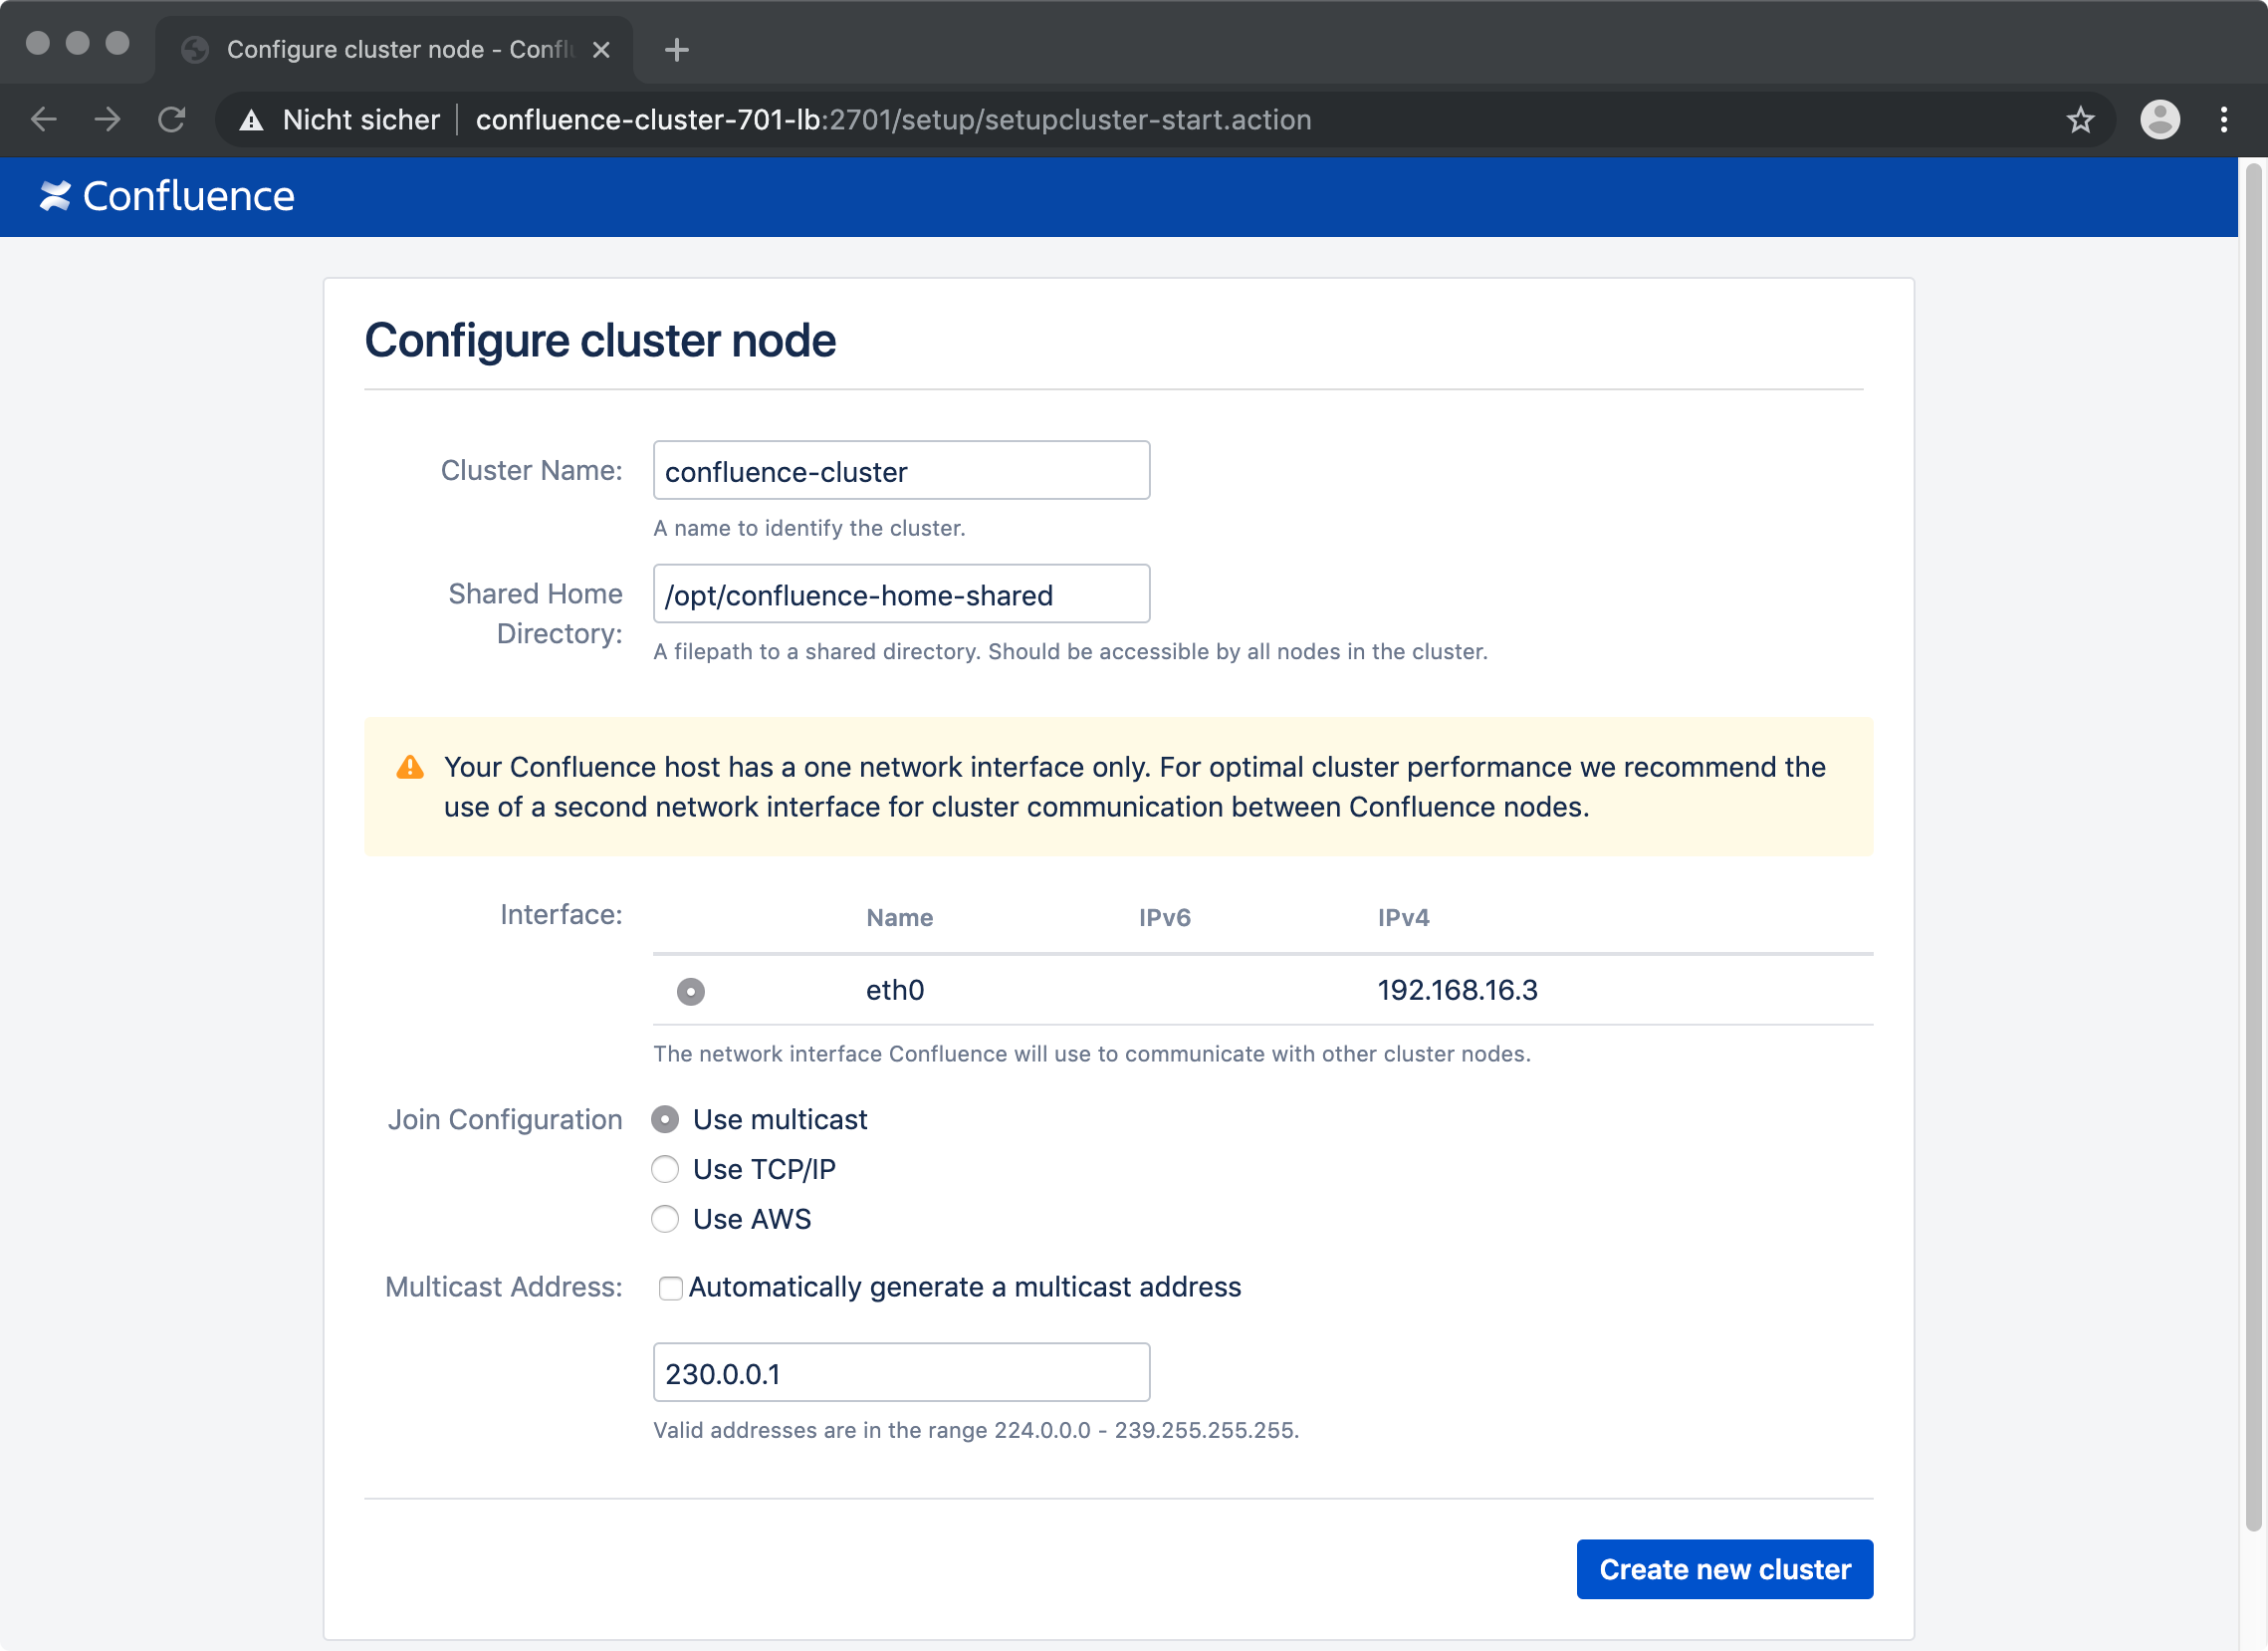Screen dimensions: 2268x1651
Task: Click the 'Cluster Name:' label
Action: tap(532, 470)
